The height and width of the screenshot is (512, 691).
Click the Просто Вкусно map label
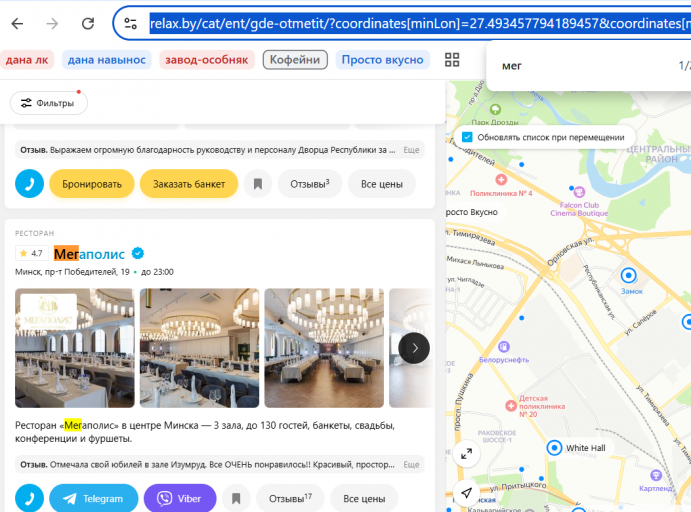[472, 212]
